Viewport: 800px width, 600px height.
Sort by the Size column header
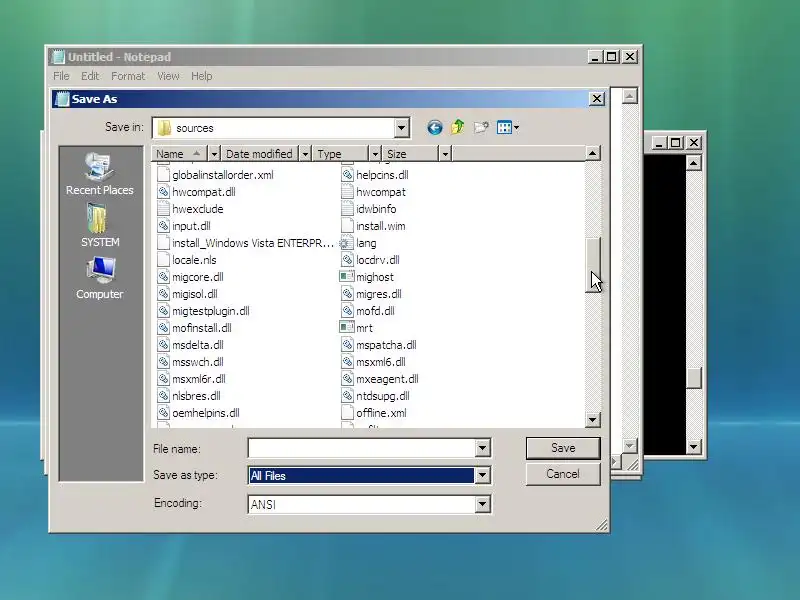pos(410,154)
